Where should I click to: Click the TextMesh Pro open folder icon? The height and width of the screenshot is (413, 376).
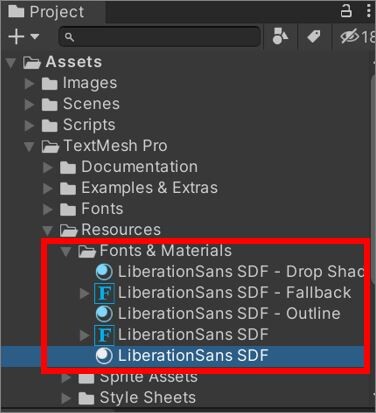click(50, 146)
